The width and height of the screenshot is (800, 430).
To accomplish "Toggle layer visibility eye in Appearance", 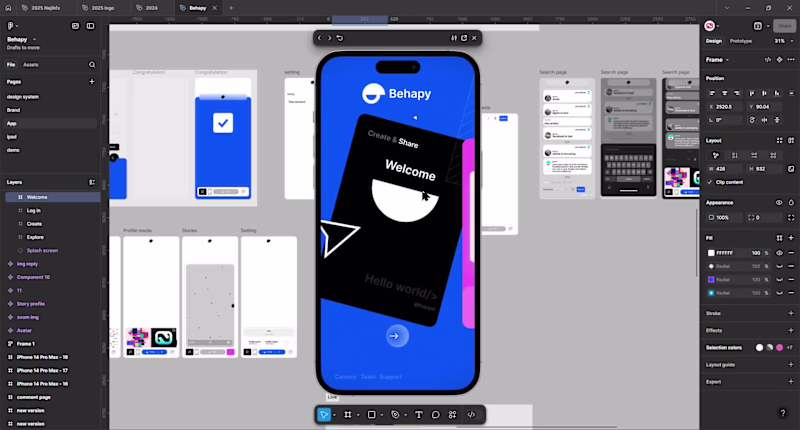I will pos(779,203).
